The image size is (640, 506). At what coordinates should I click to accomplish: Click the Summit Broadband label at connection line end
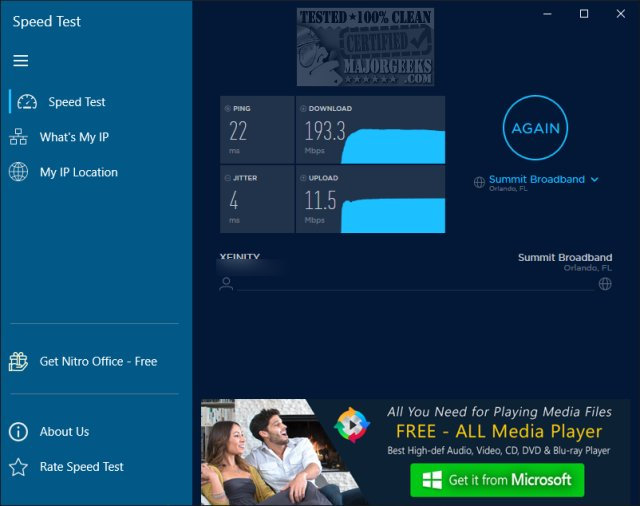click(x=565, y=257)
